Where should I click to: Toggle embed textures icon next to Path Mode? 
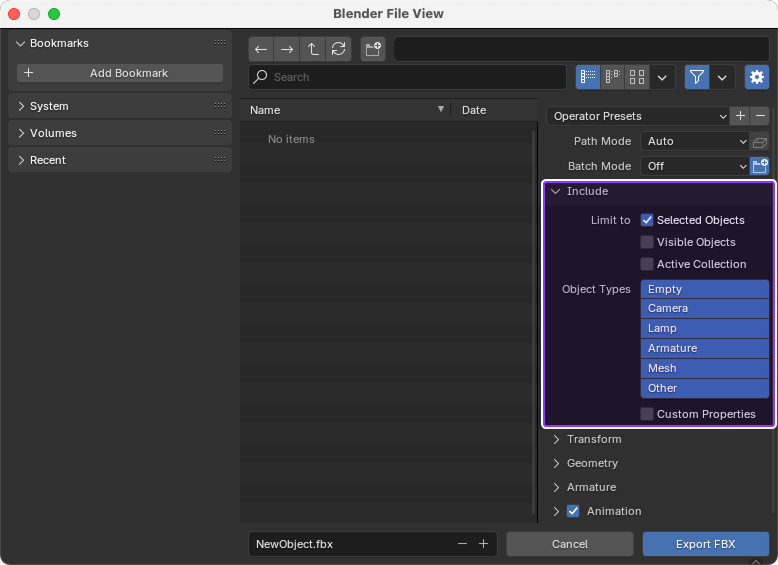760,142
